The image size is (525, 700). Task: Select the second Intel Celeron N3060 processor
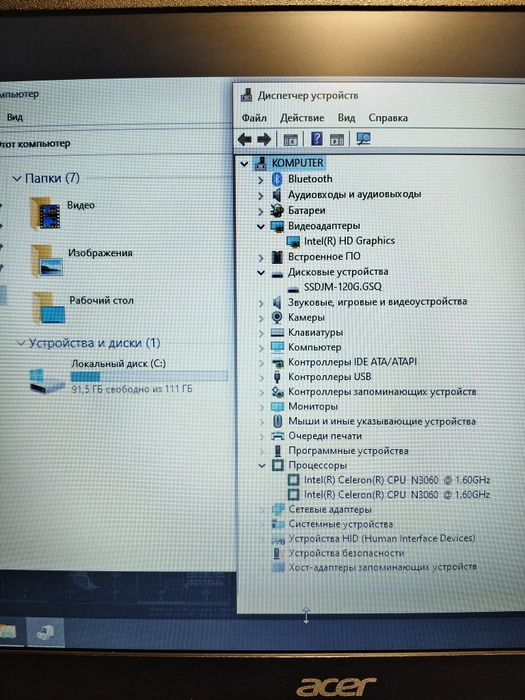(x=397, y=495)
